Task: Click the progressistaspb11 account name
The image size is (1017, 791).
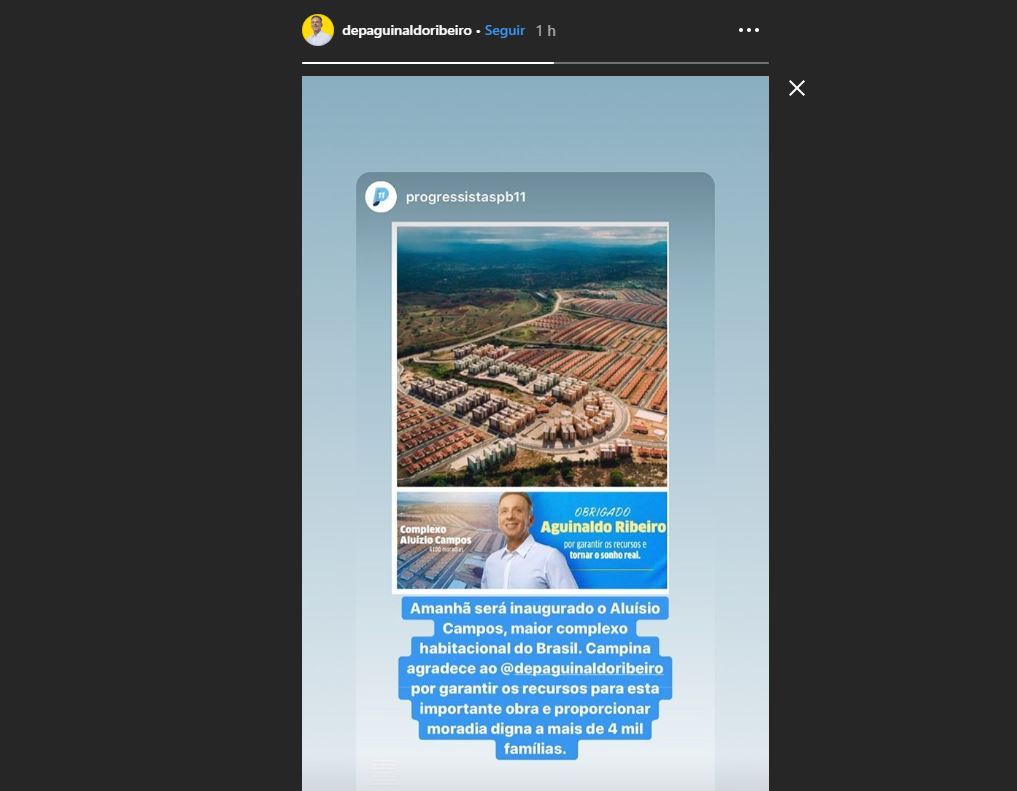Action: coord(466,196)
